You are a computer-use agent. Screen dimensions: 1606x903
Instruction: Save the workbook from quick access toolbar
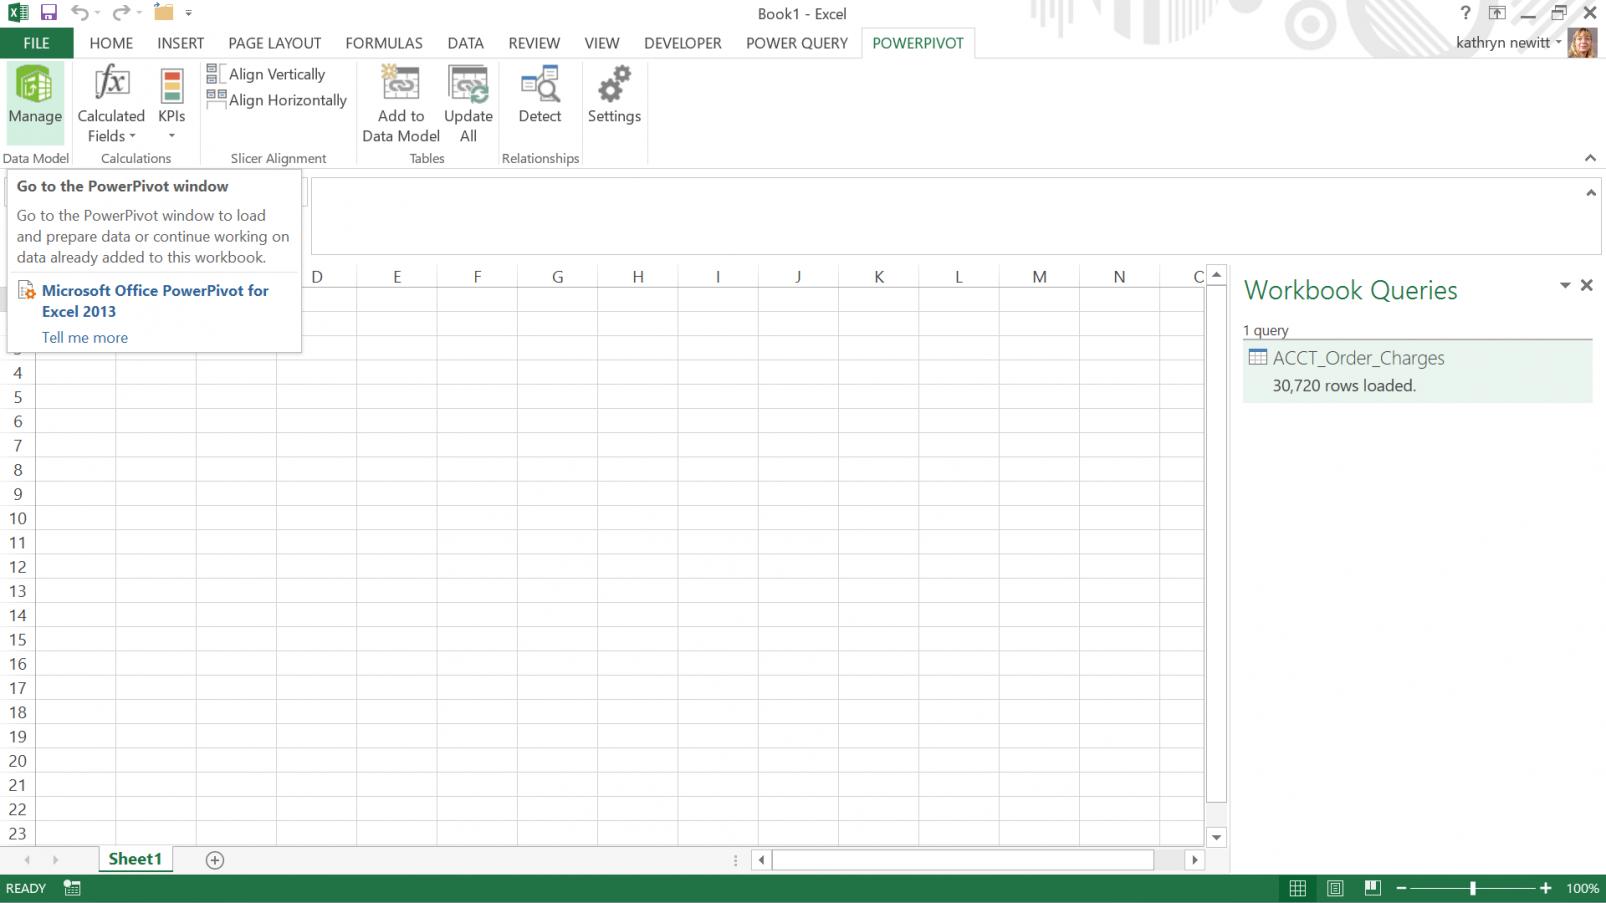pyautogui.click(x=48, y=13)
